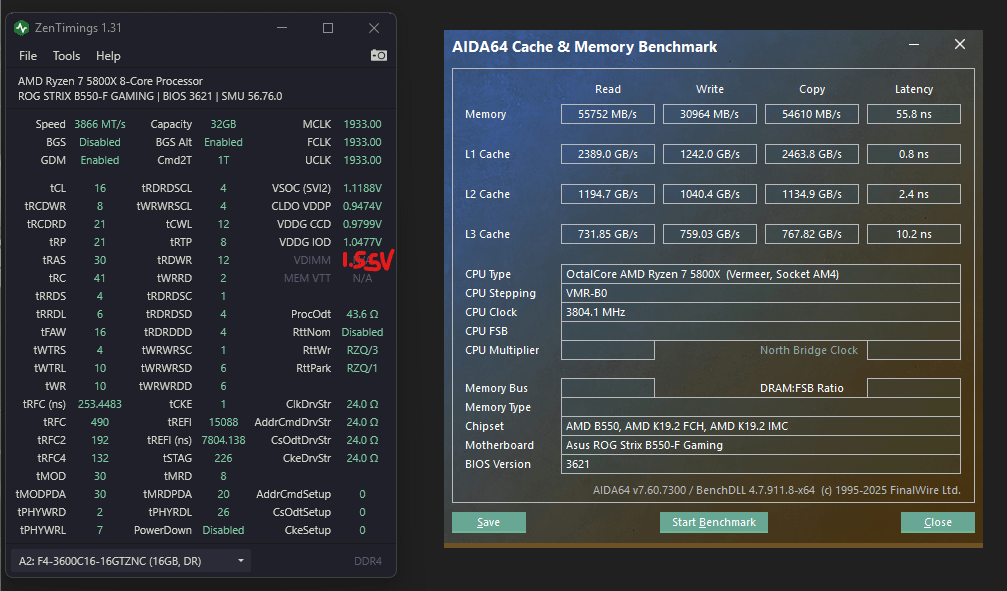Click the processor name AMD Ryzen 7 5800X
The height and width of the screenshot is (591, 1007).
(x=110, y=81)
